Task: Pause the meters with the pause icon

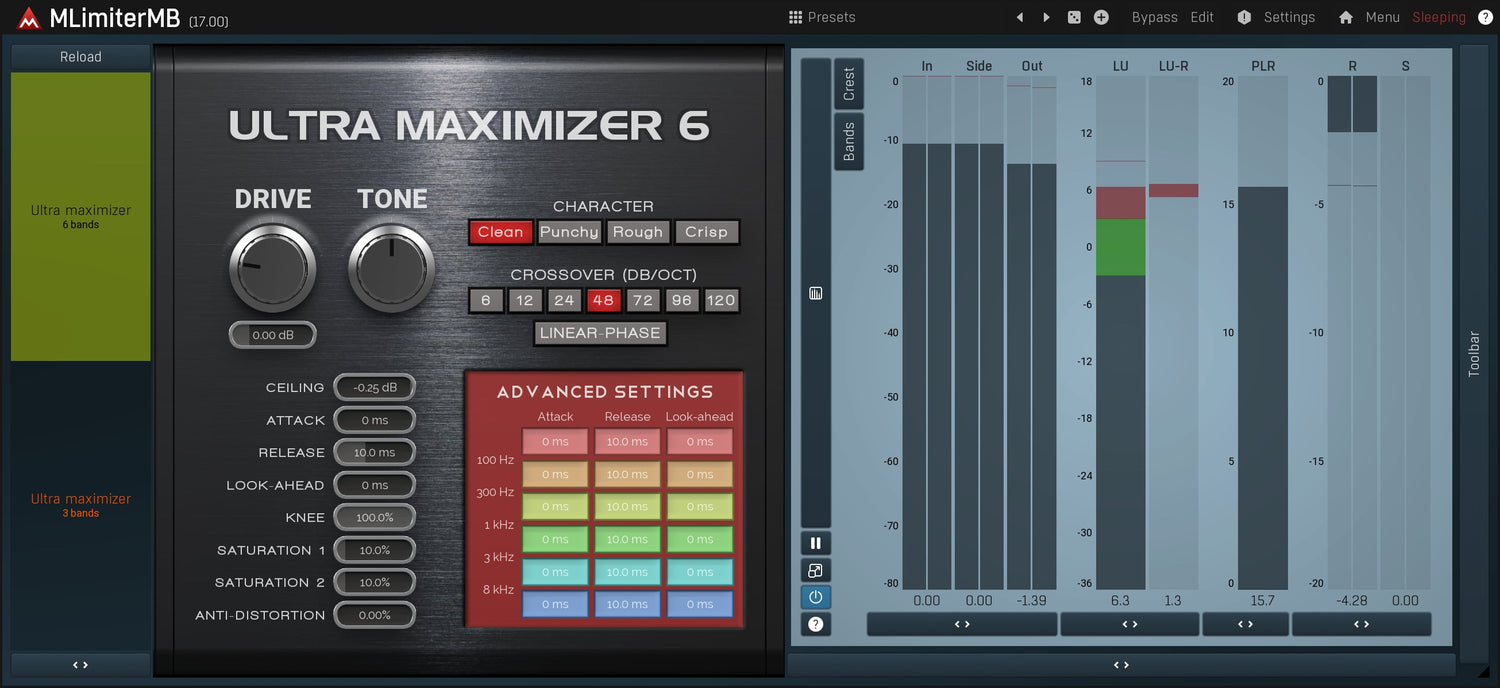Action: pos(816,543)
